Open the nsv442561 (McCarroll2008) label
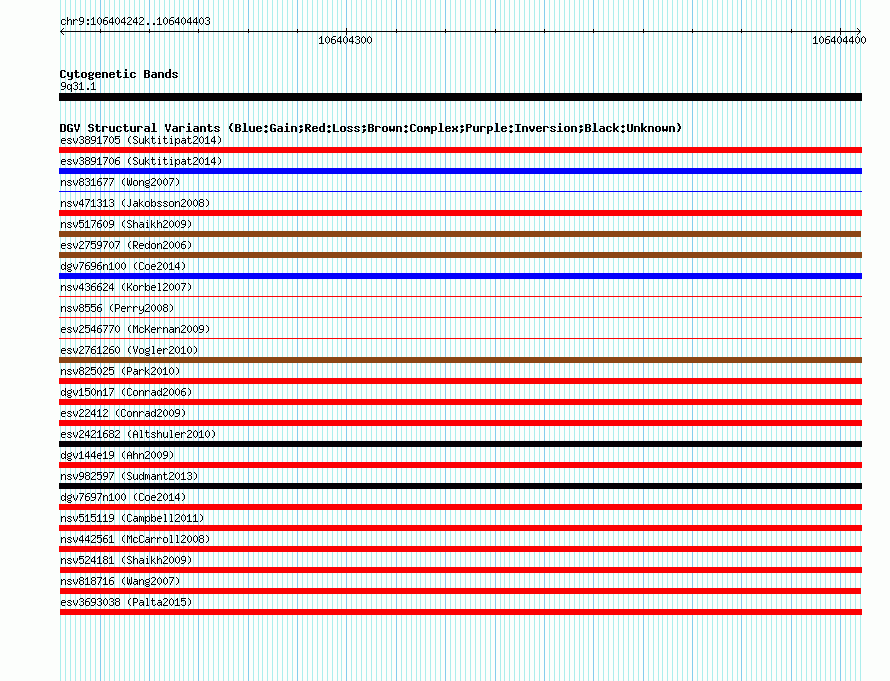Screen dimensions: 890x681 click(x=135, y=539)
